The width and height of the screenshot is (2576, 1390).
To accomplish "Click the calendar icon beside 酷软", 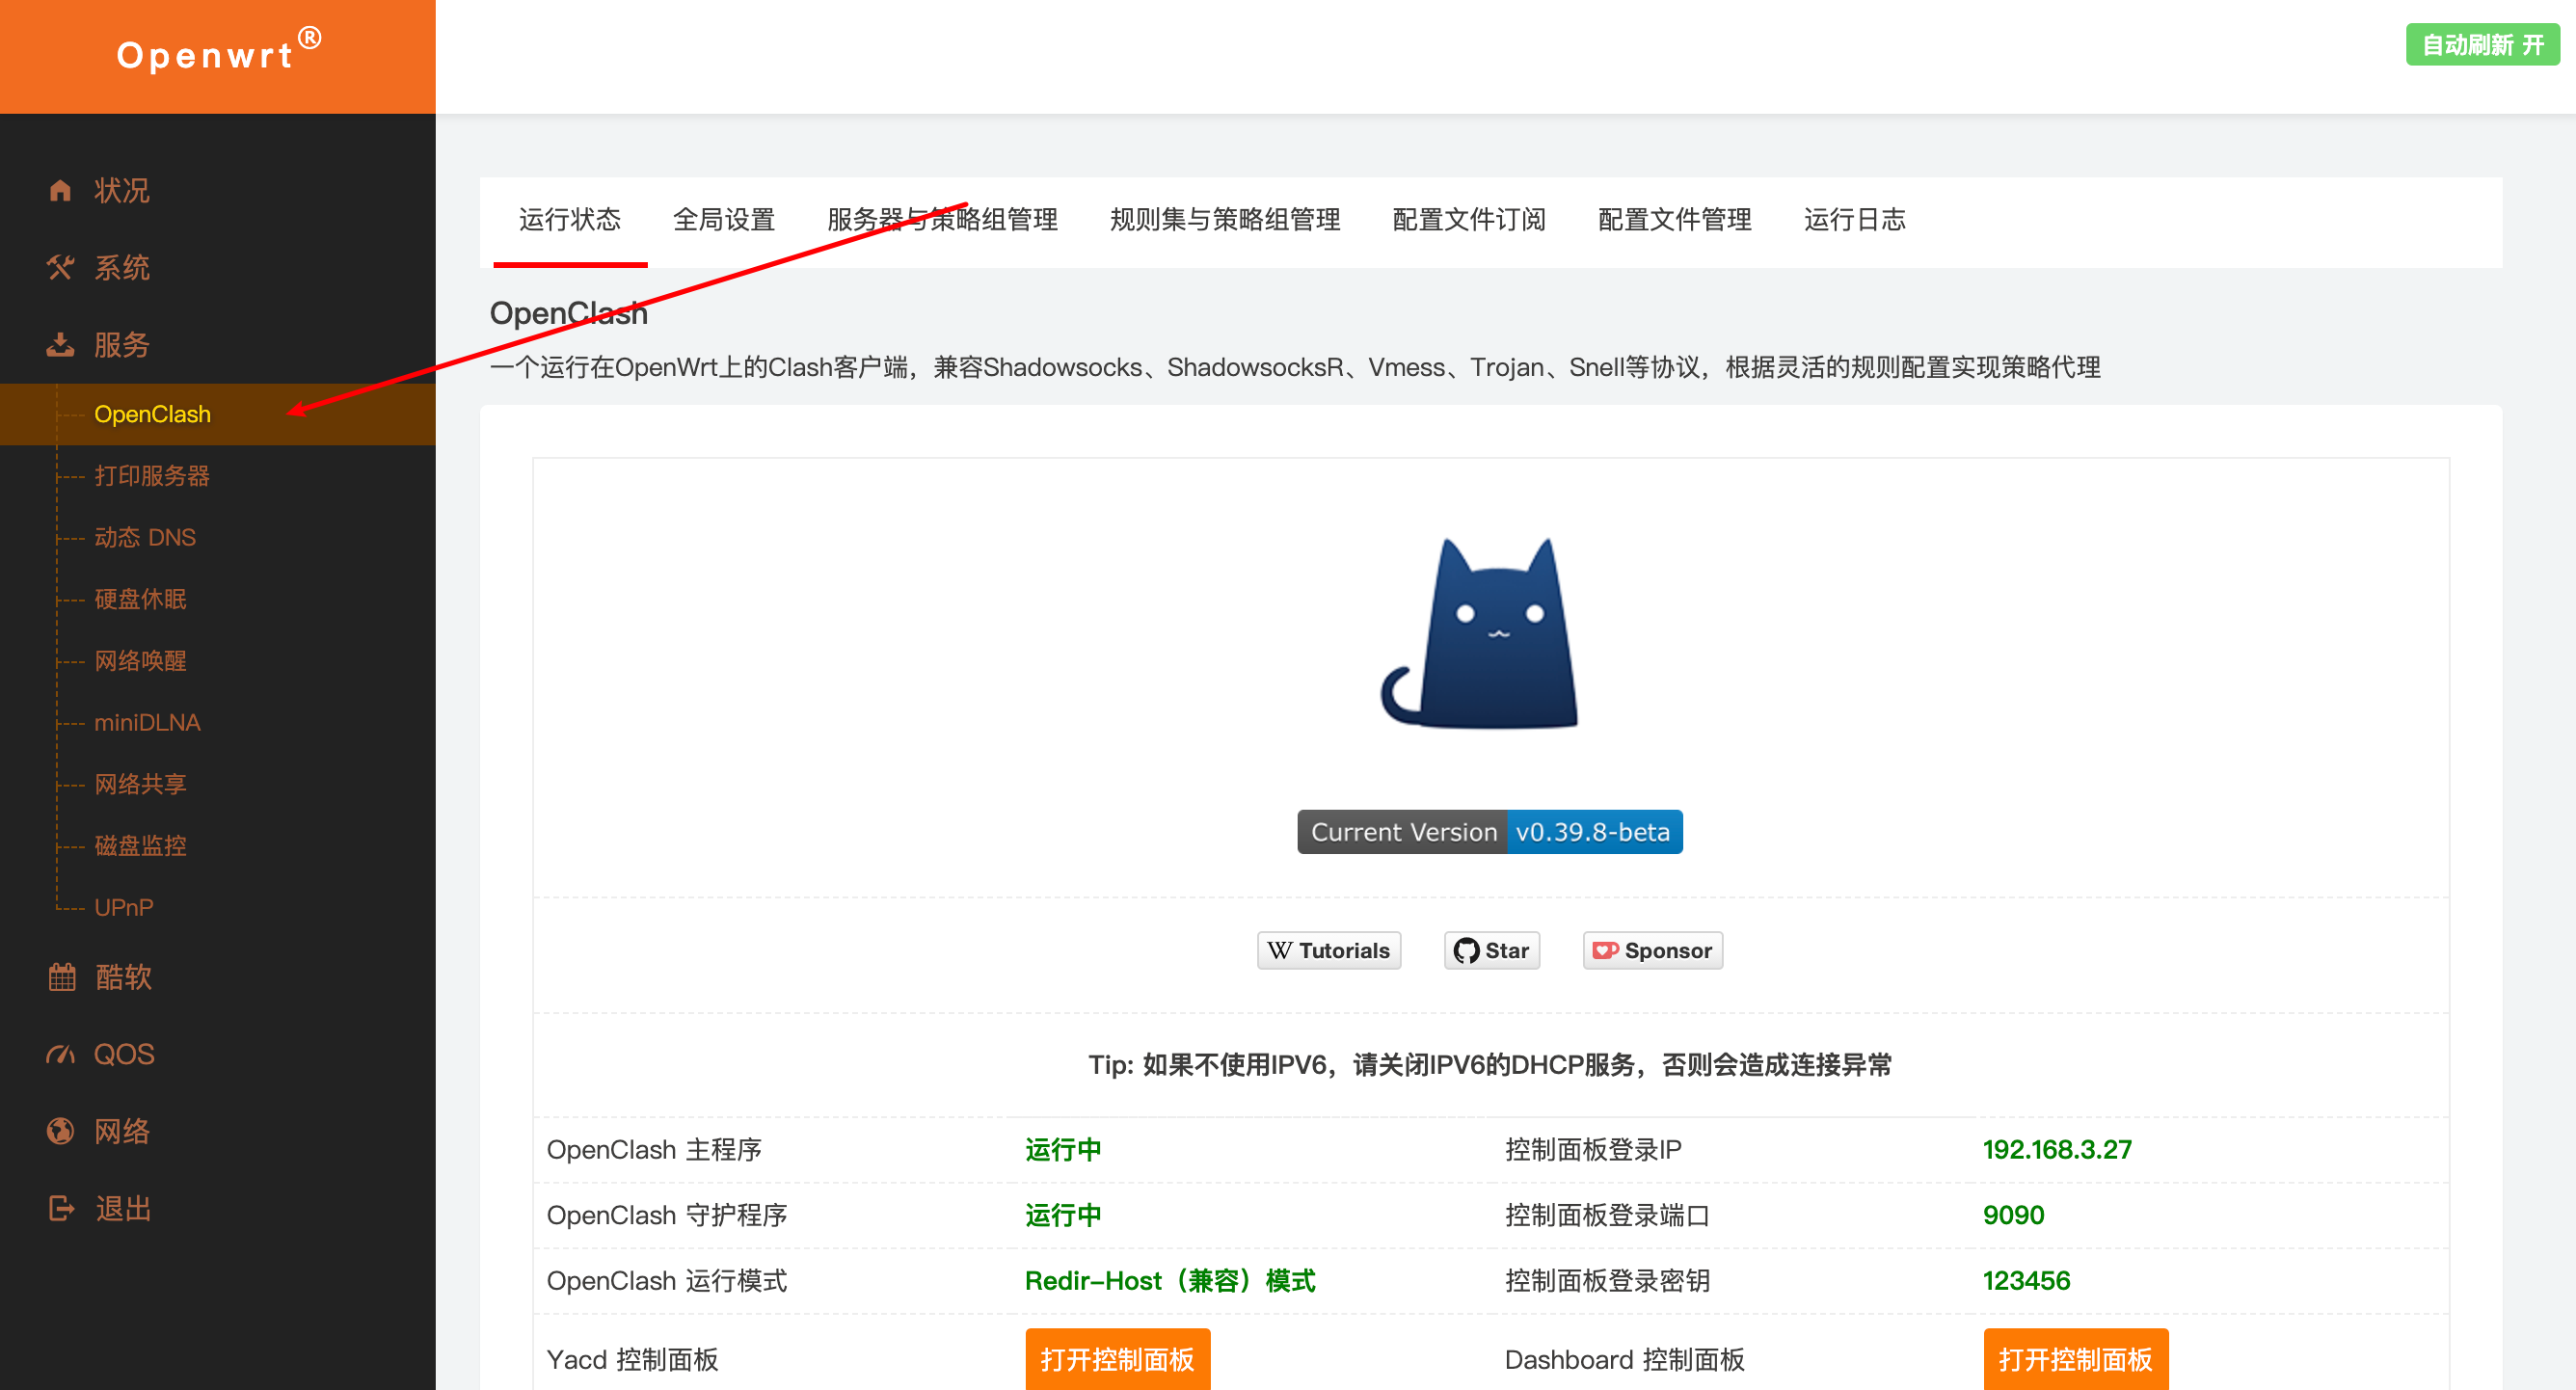I will (x=62, y=977).
